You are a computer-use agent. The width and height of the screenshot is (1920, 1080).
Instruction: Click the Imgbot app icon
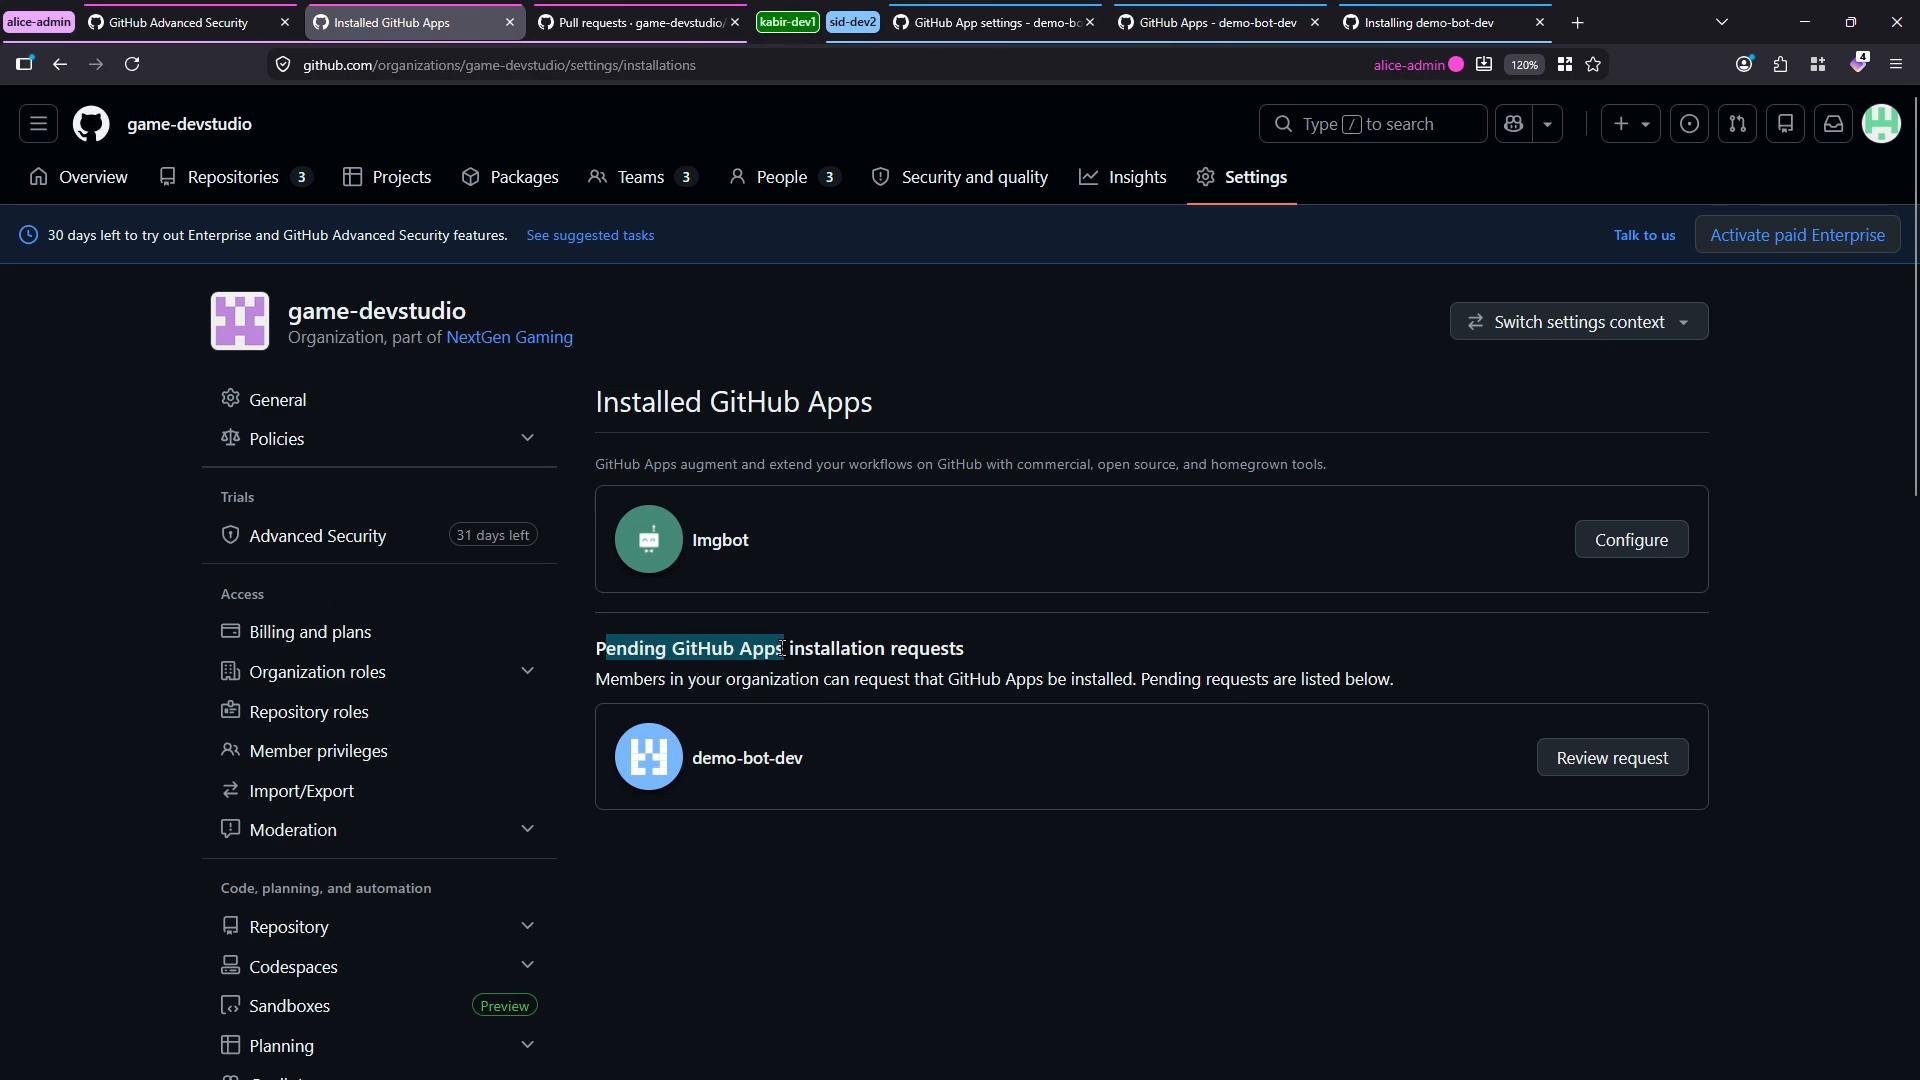pos(649,539)
